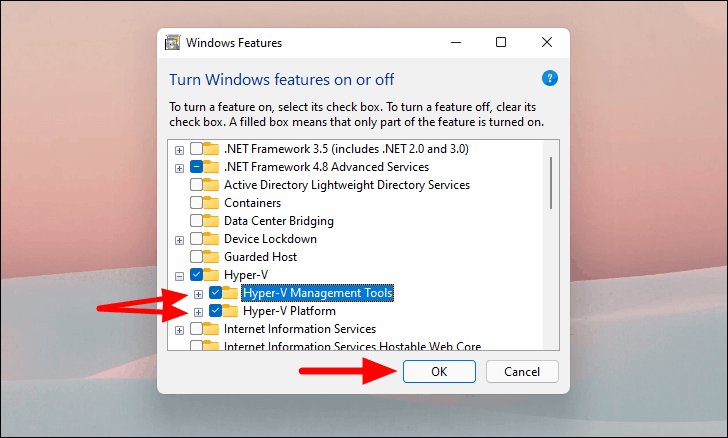Click the Internet Information Services folder icon
728x438 pixels.
tap(211, 329)
